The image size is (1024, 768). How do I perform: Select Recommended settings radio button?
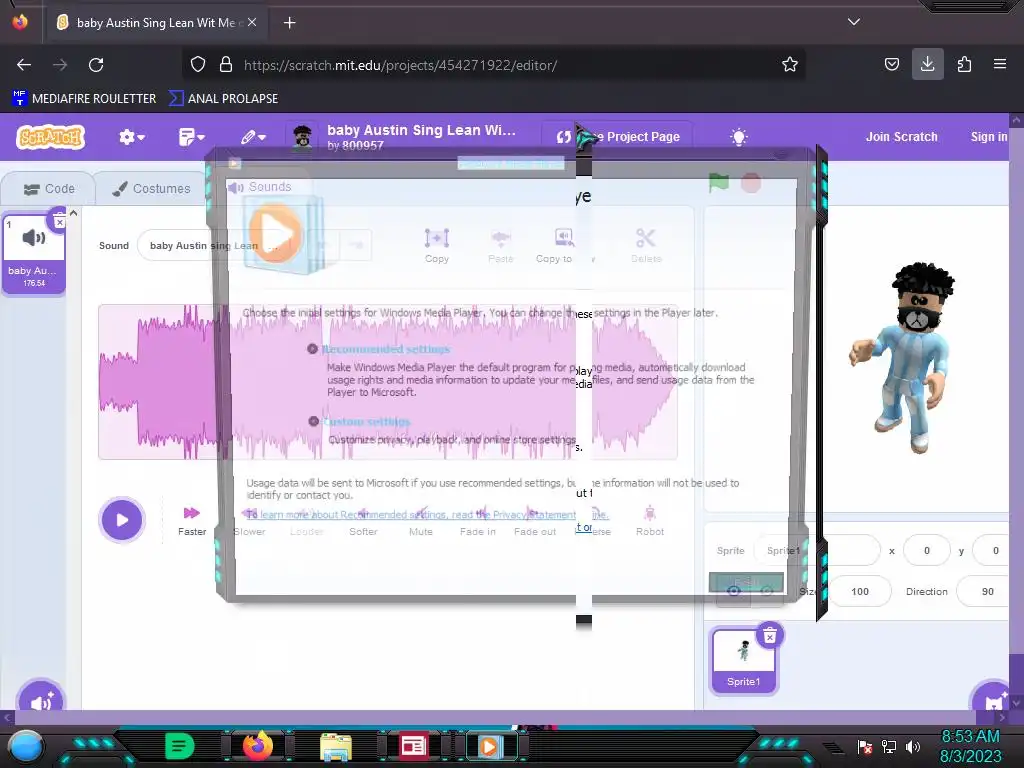(312, 349)
